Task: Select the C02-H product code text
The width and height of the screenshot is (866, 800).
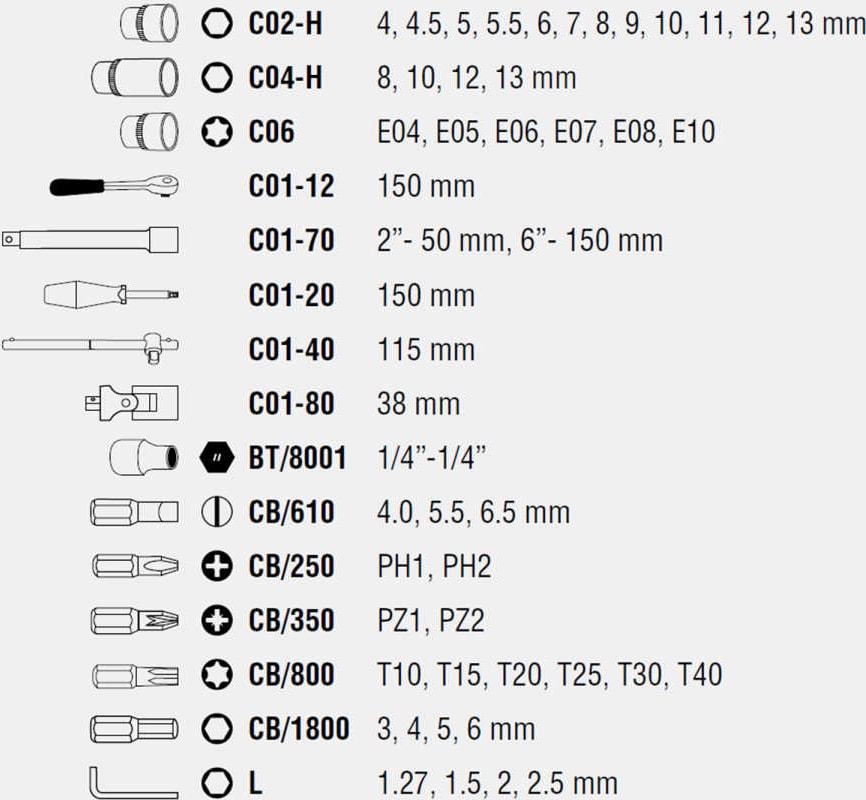Action: pos(285,22)
